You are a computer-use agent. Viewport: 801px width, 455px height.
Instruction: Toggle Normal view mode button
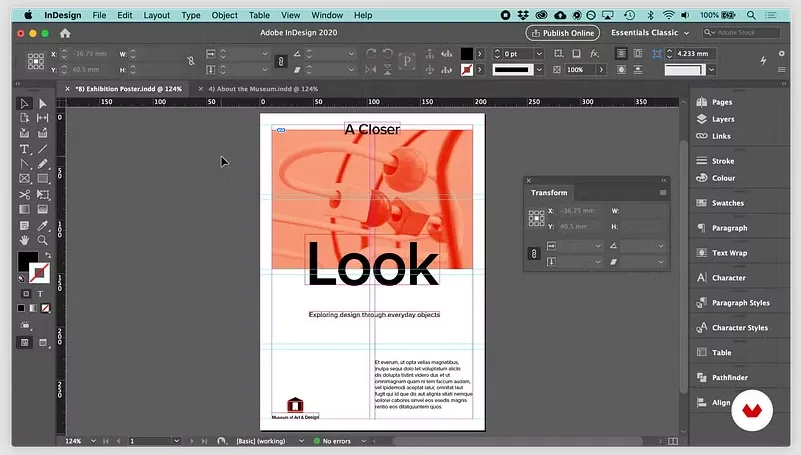click(25, 342)
